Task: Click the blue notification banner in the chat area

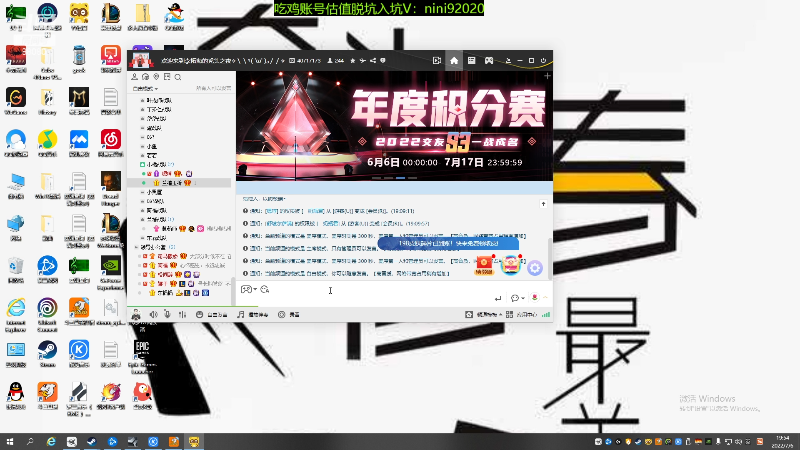Action: (x=448, y=243)
